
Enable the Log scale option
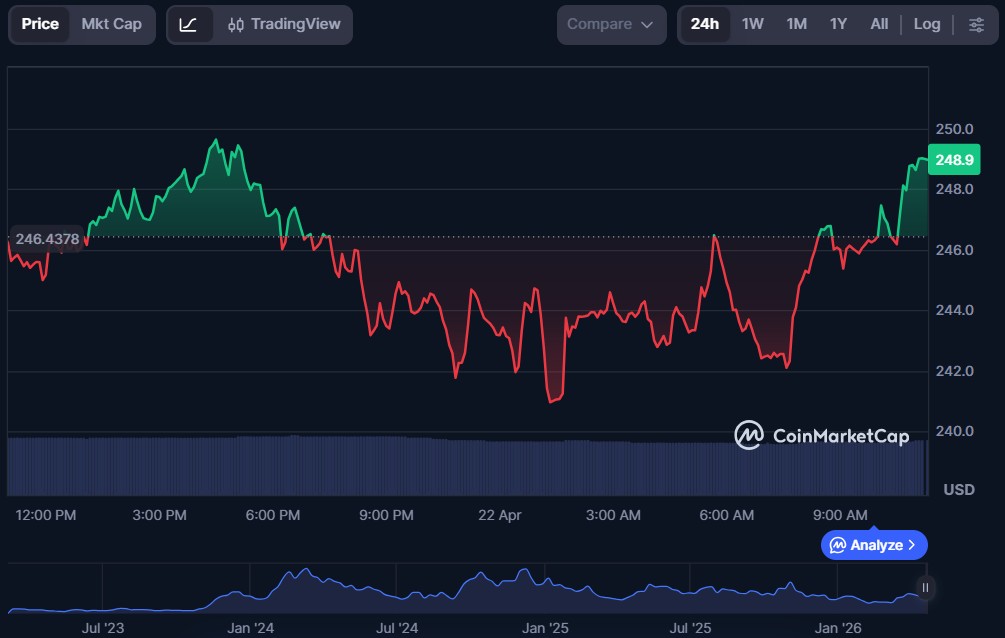coord(927,23)
